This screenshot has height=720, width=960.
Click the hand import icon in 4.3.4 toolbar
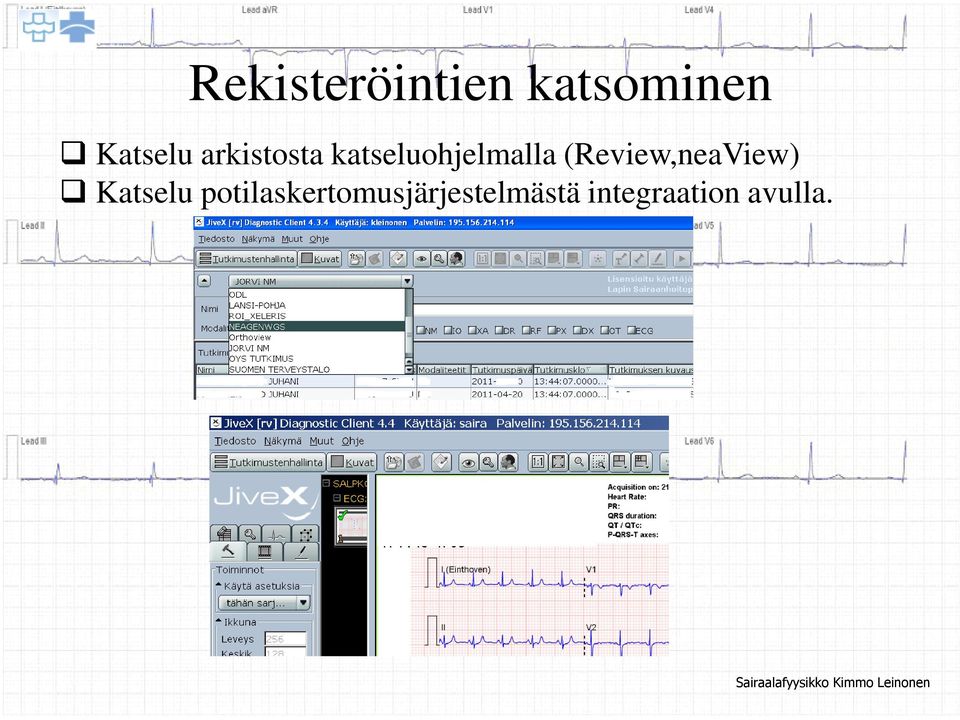click(x=356, y=259)
